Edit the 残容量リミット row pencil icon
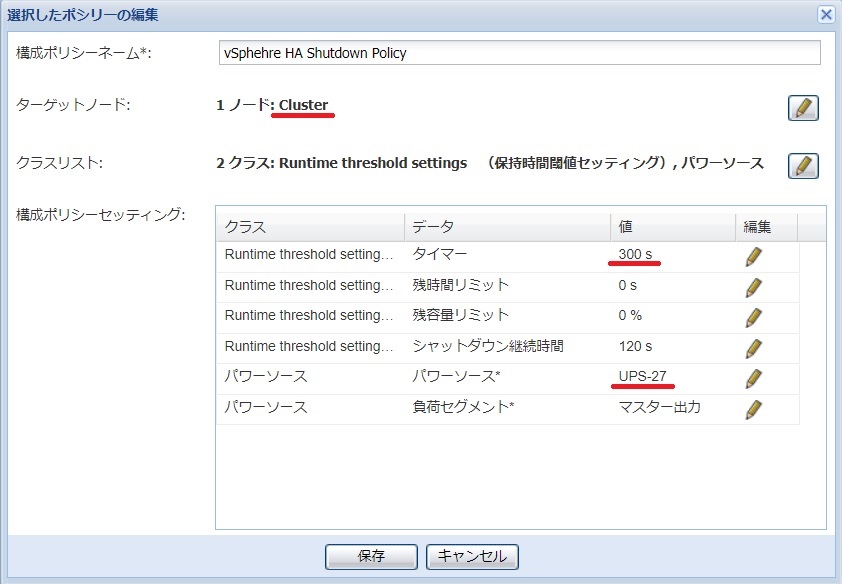The width and height of the screenshot is (842, 584). [x=753, y=318]
